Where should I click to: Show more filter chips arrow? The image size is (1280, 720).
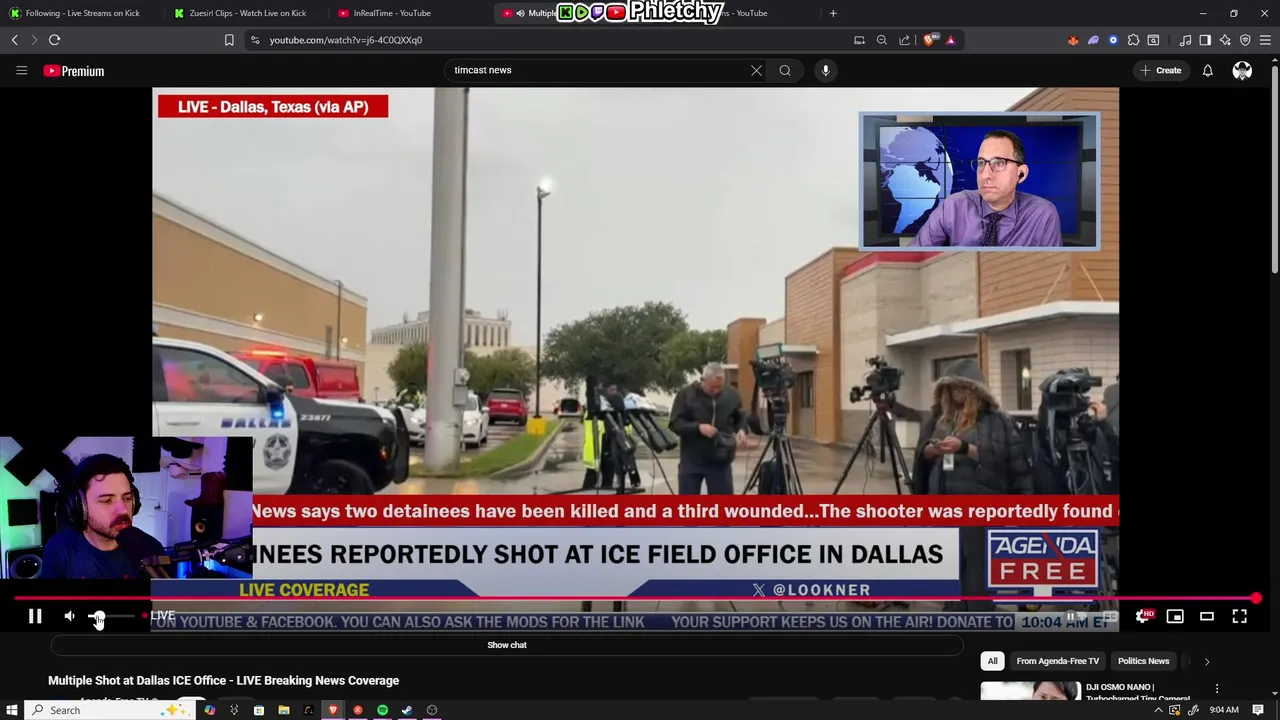point(1206,661)
